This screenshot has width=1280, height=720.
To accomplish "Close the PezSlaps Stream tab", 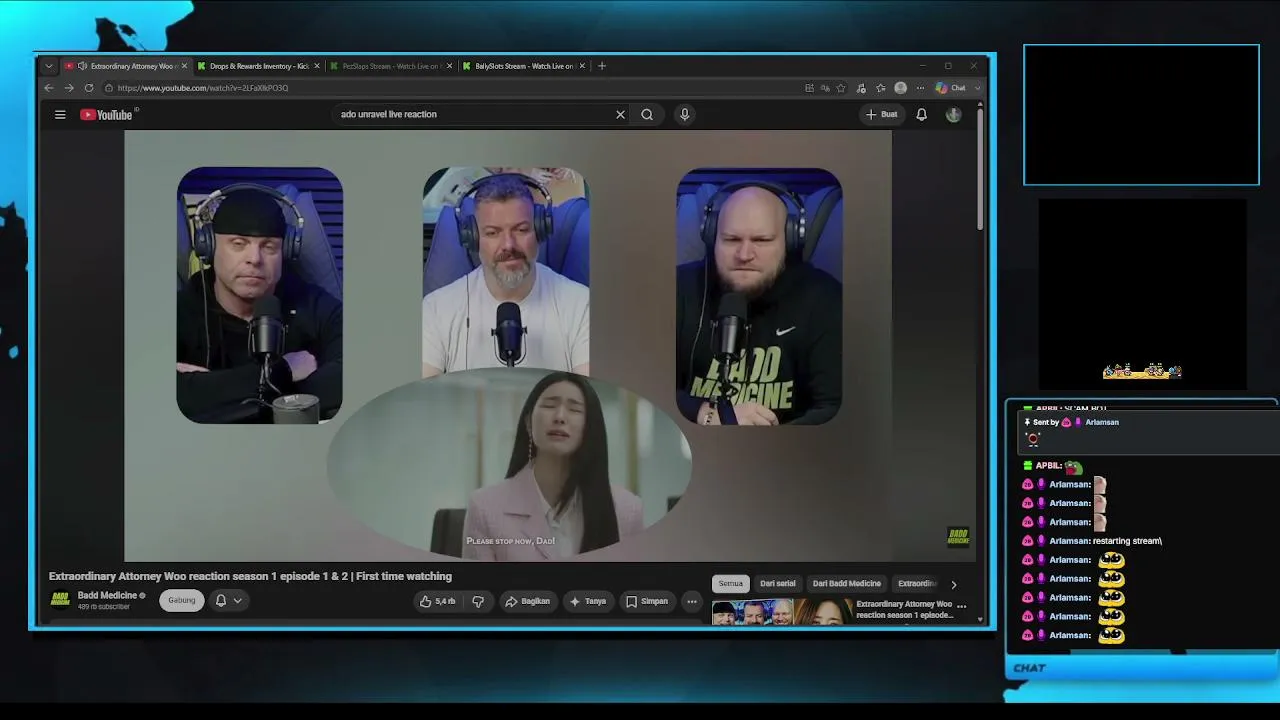I will pos(450,66).
